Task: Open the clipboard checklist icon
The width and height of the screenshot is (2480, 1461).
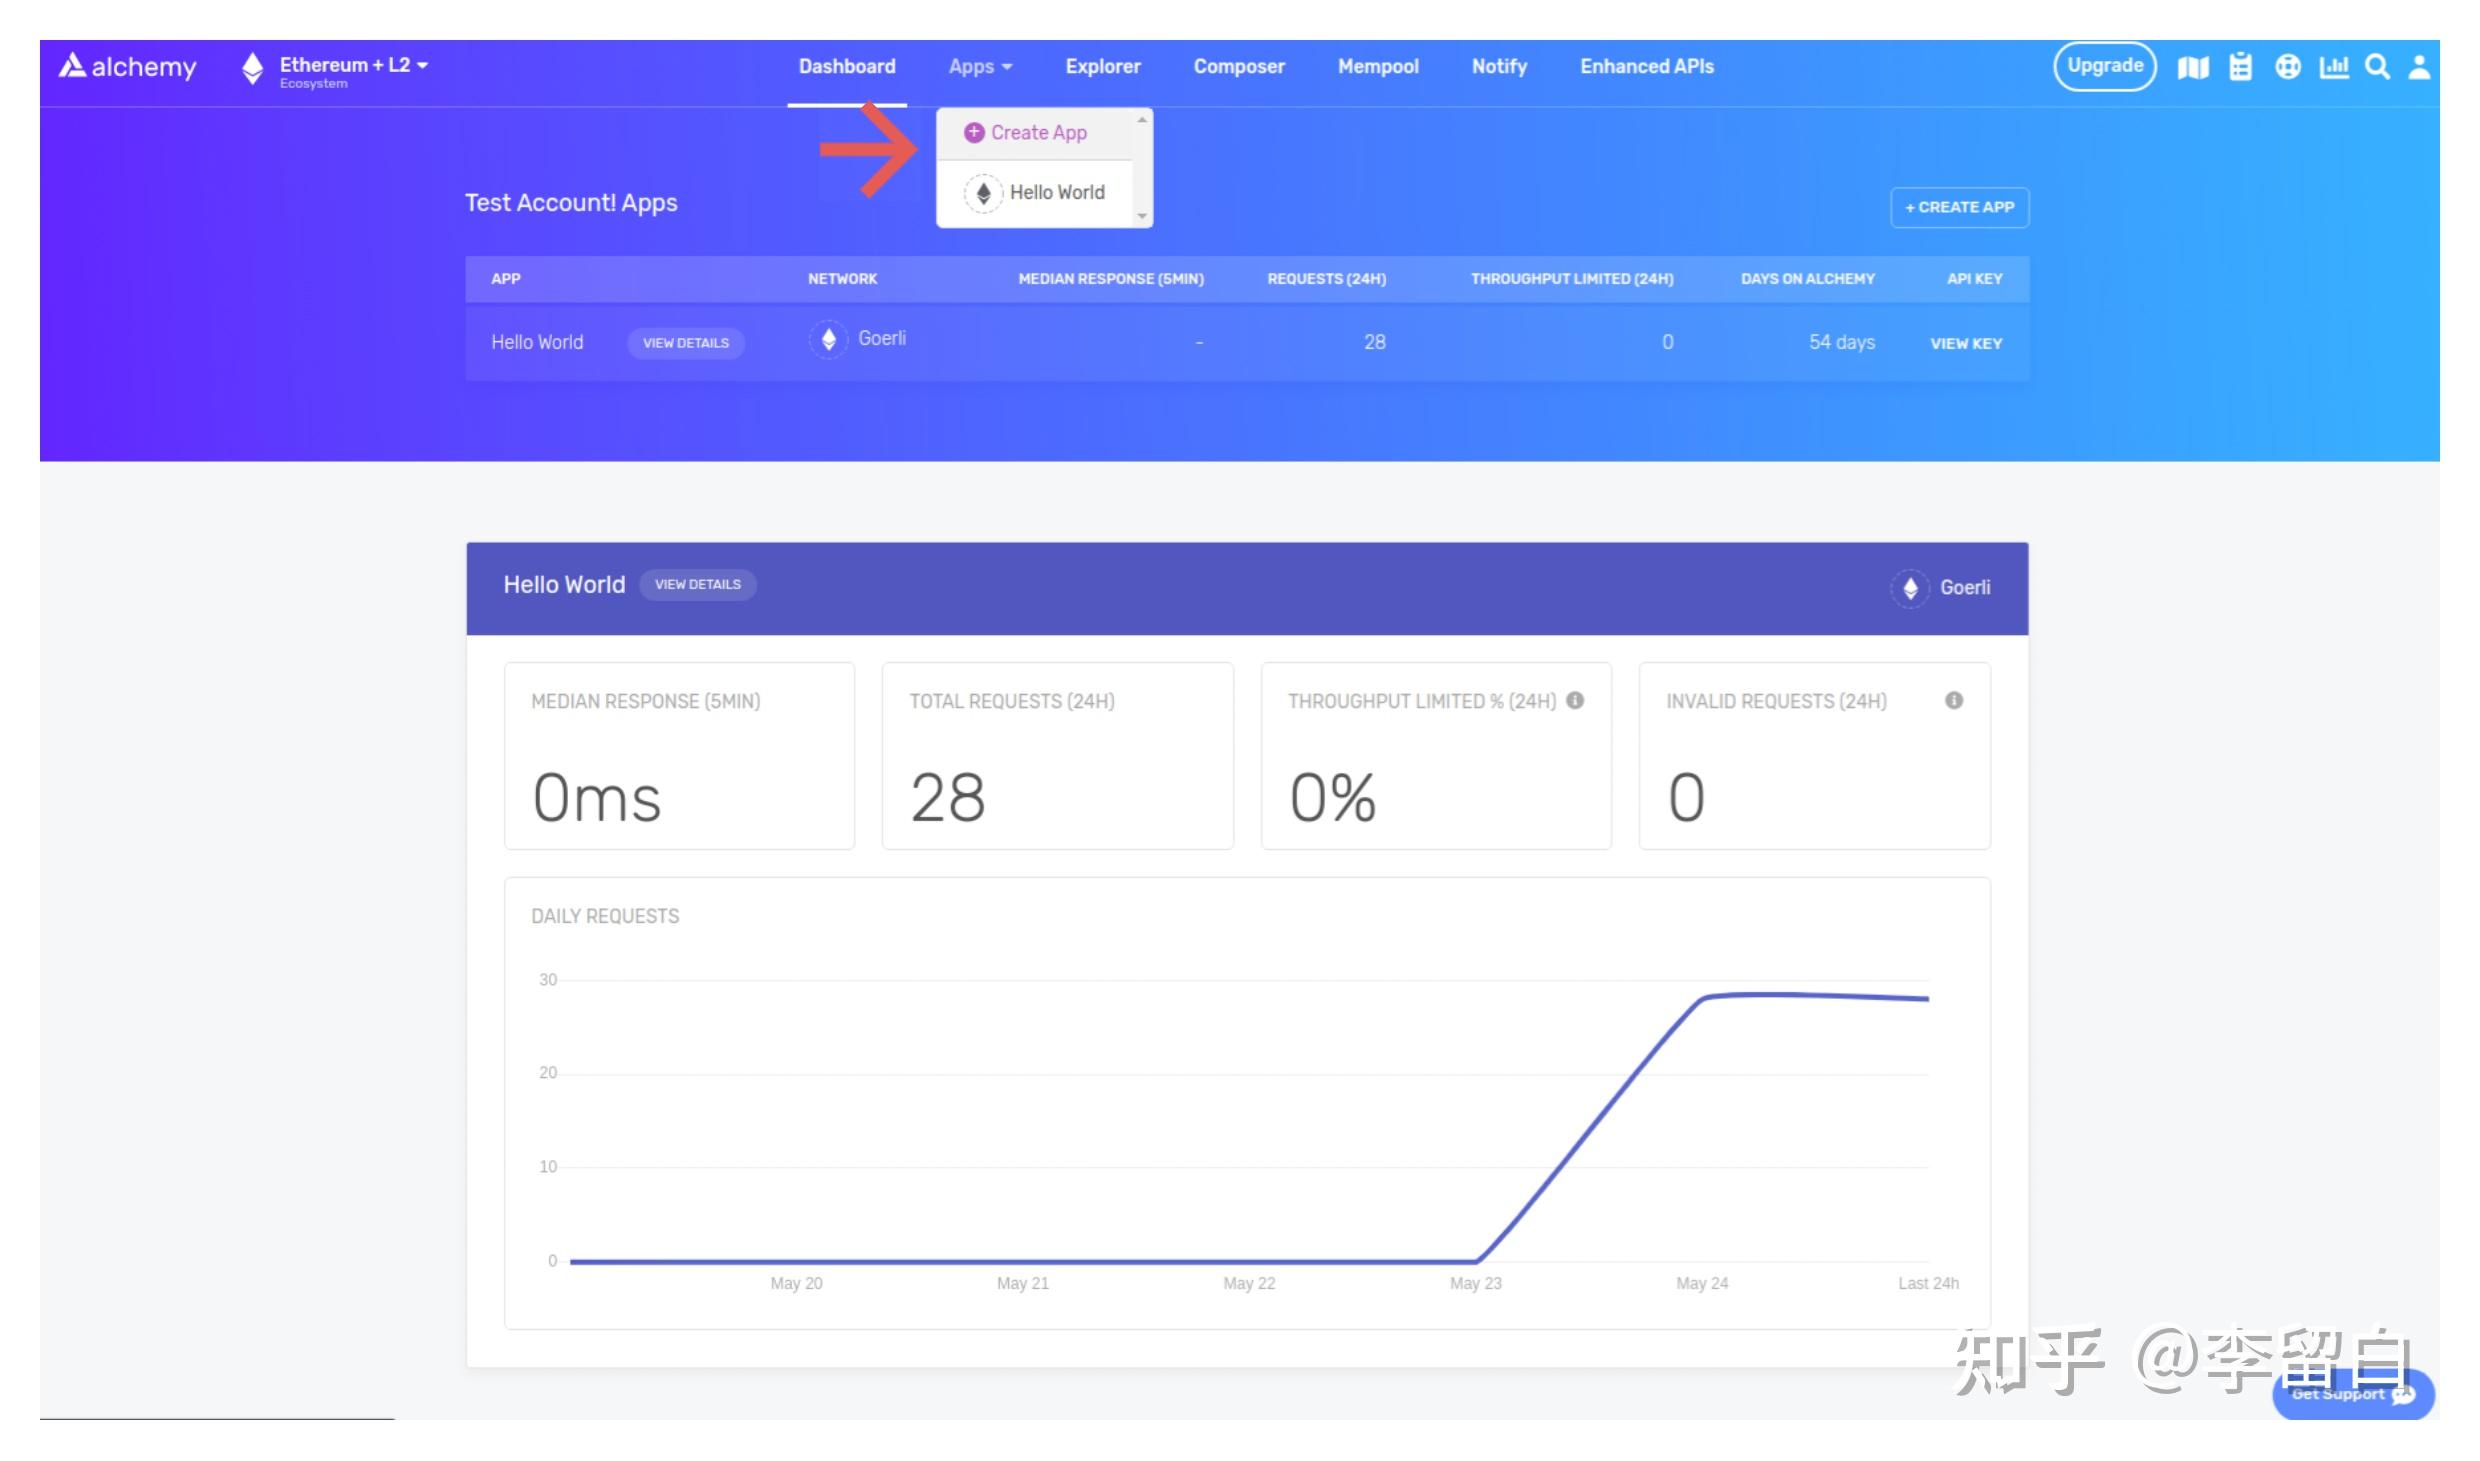Action: click(2240, 67)
